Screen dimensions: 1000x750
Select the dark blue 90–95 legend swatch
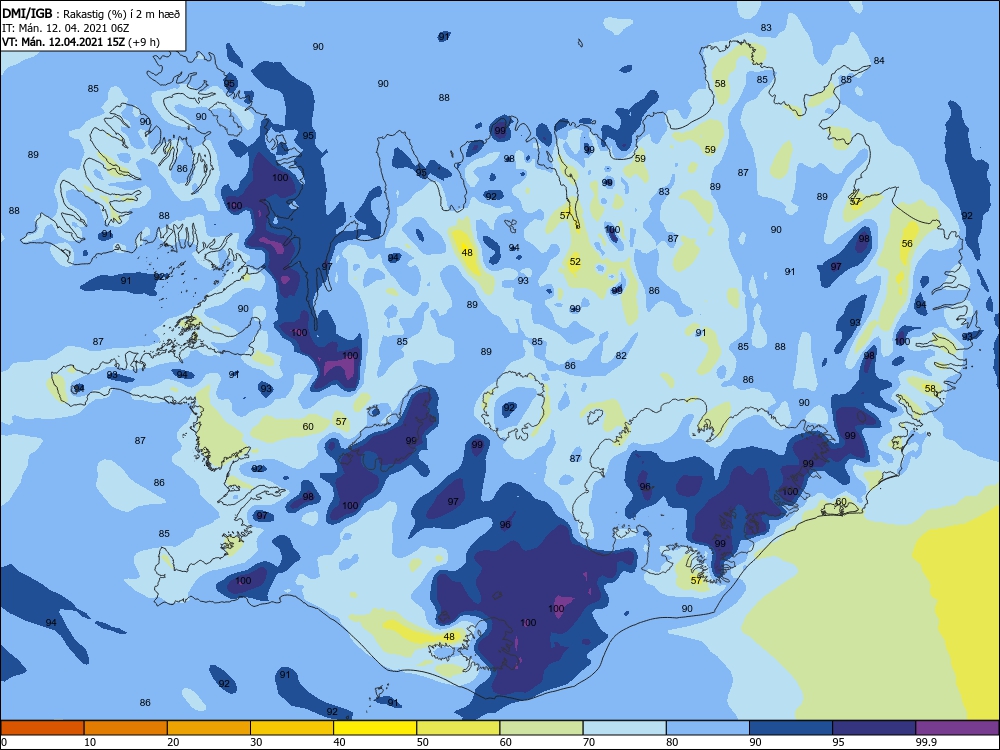[x=791, y=728]
